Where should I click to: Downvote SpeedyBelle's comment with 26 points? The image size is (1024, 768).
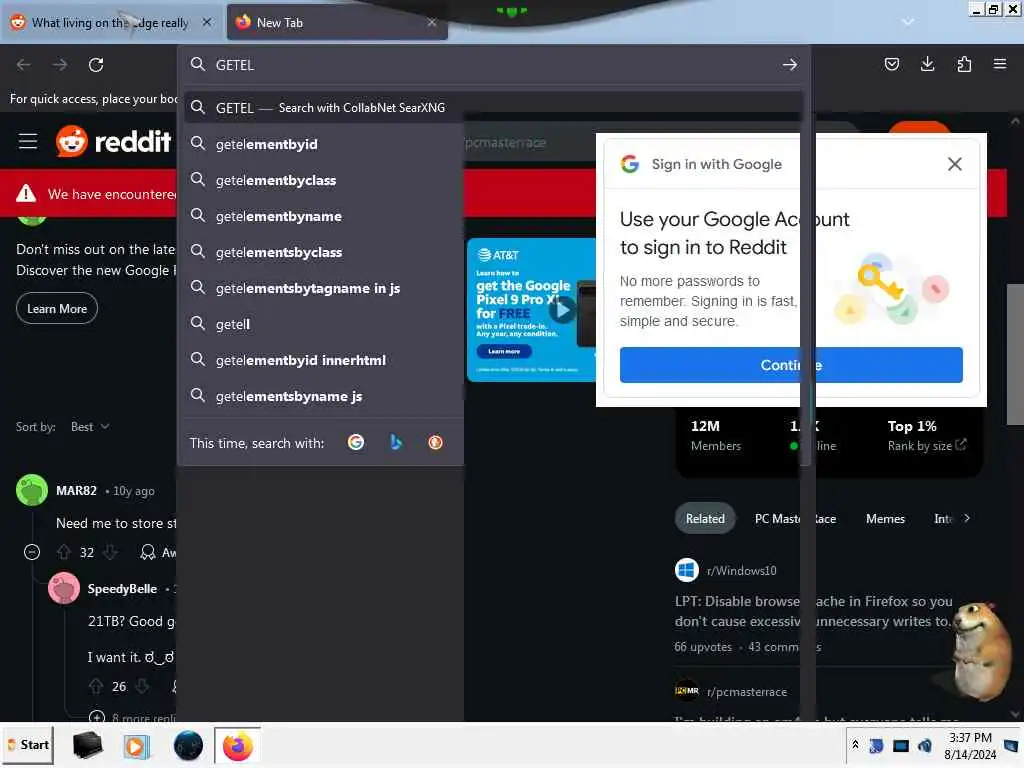[142, 686]
